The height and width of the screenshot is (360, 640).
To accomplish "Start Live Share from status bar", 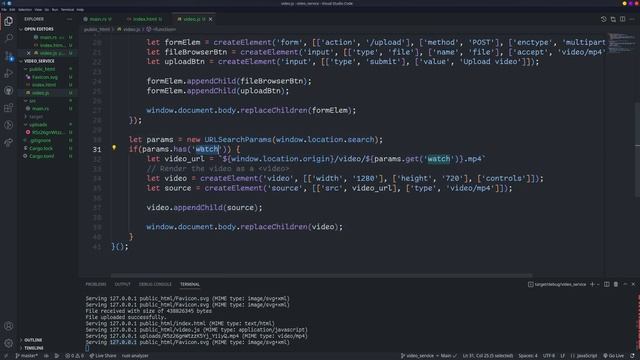I will coord(103,356).
